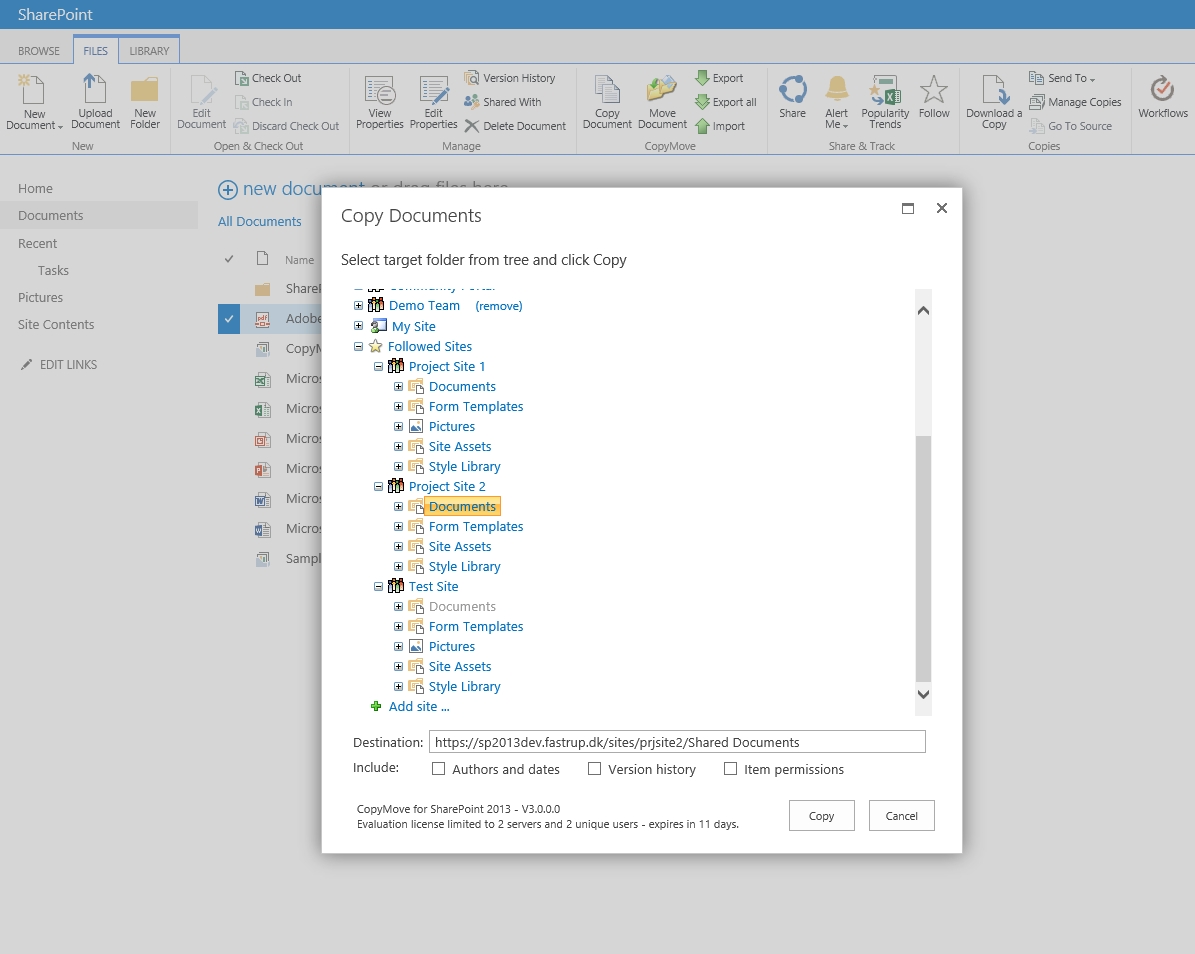The height and width of the screenshot is (954, 1195).
Task: Click Export all in the CopyMove group
Action: click(726, 101)
